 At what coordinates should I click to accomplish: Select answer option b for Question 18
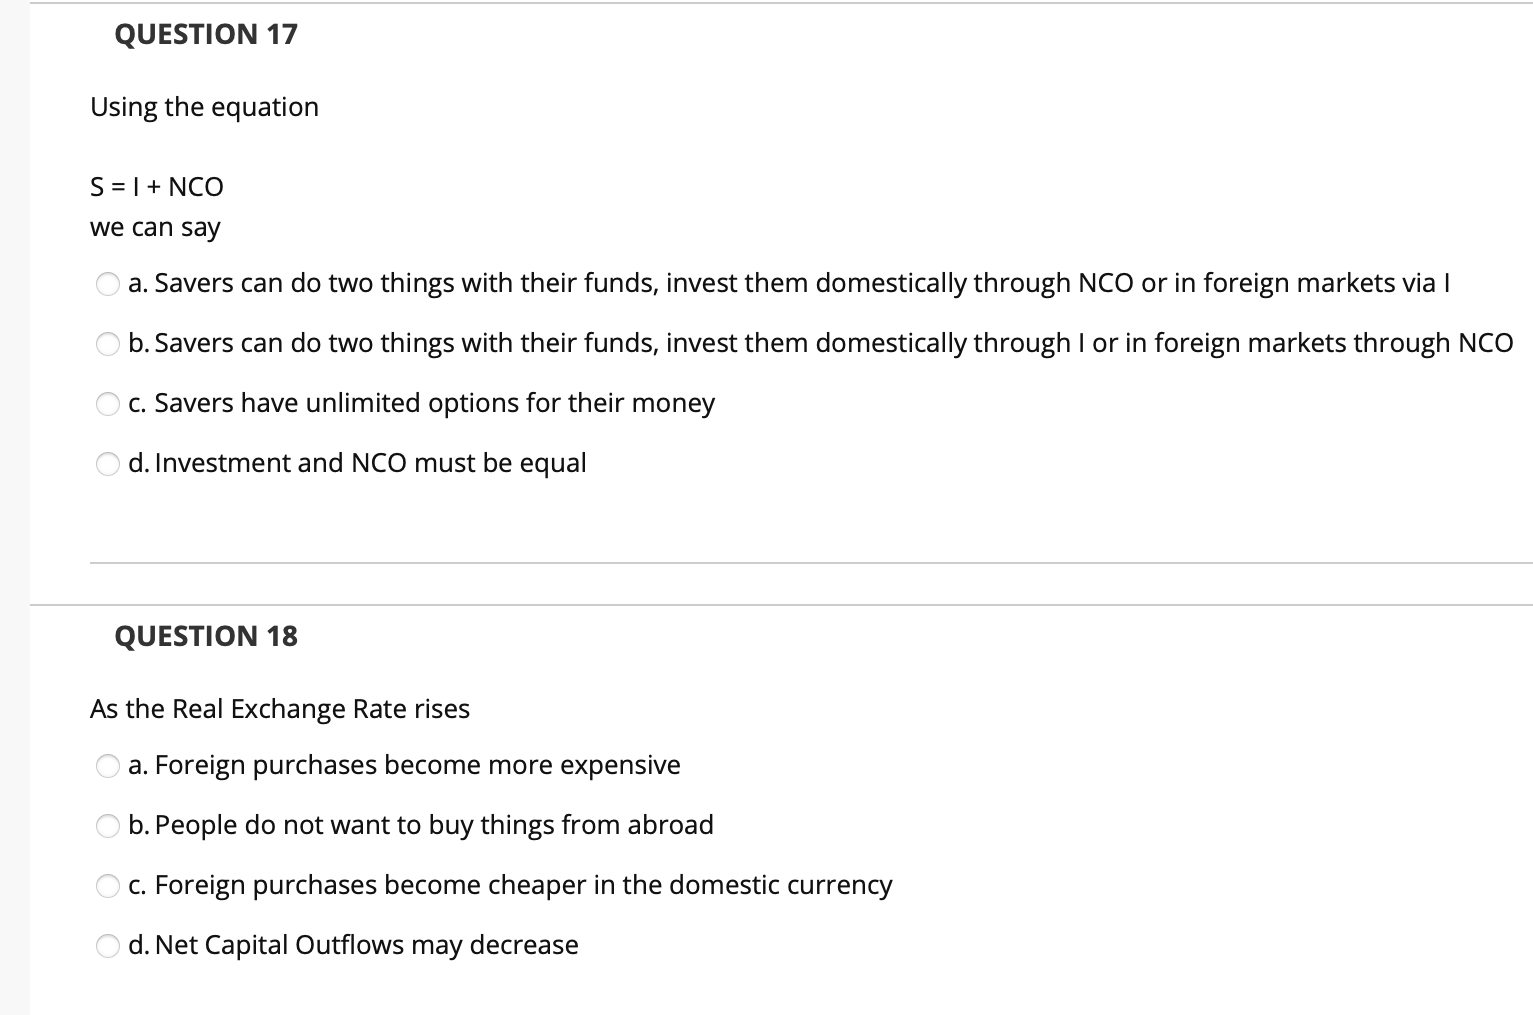click(107, 826)
